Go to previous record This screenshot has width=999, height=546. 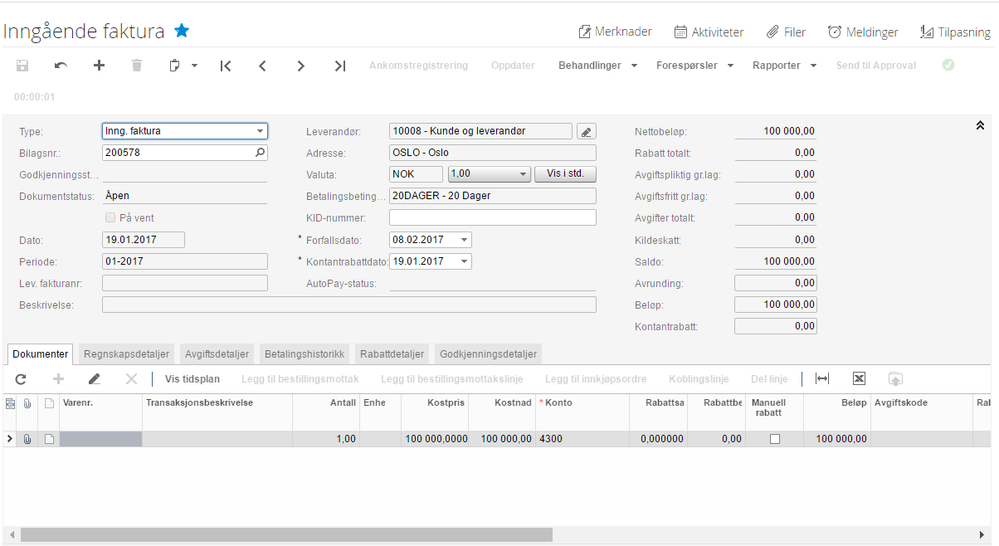click(262, 66)
